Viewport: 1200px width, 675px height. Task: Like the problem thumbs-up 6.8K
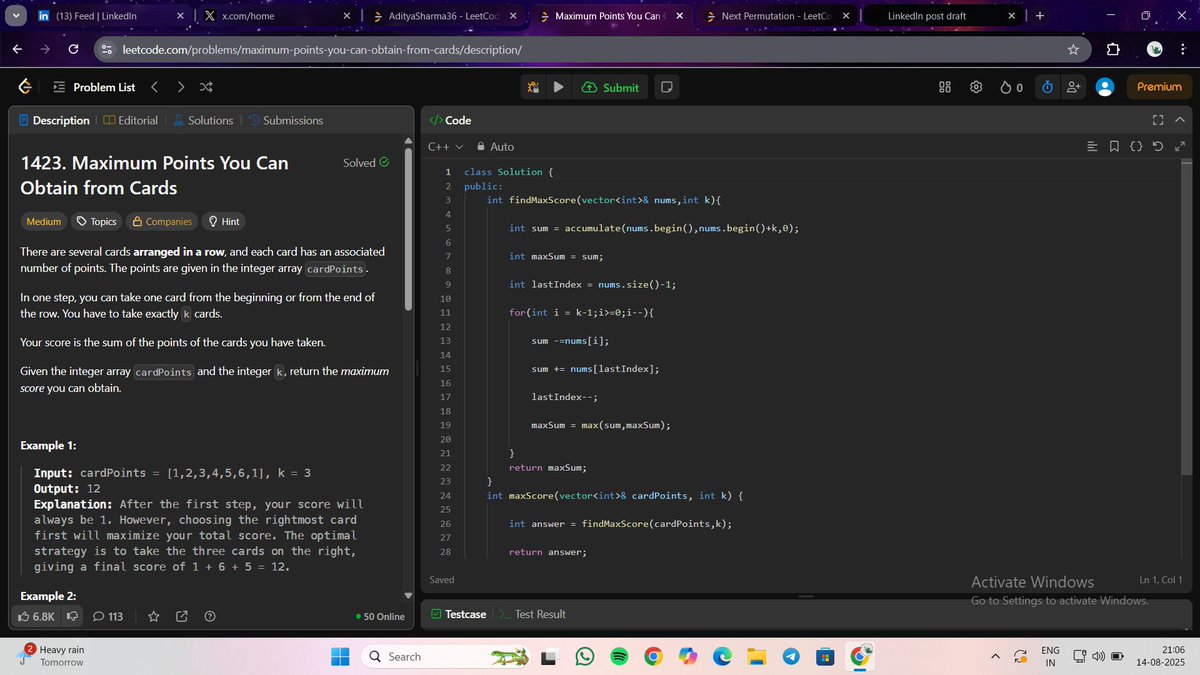click(37, 616)
